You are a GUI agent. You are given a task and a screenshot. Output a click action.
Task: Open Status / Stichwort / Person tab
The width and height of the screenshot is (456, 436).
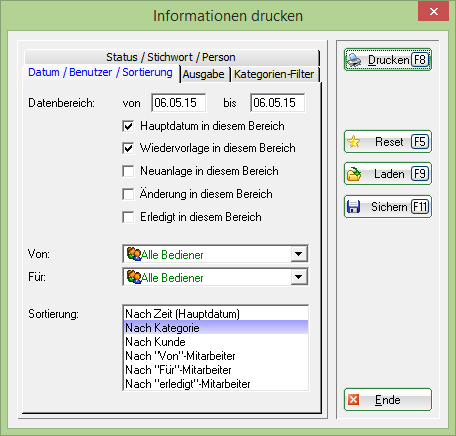[x=171, y=57]
